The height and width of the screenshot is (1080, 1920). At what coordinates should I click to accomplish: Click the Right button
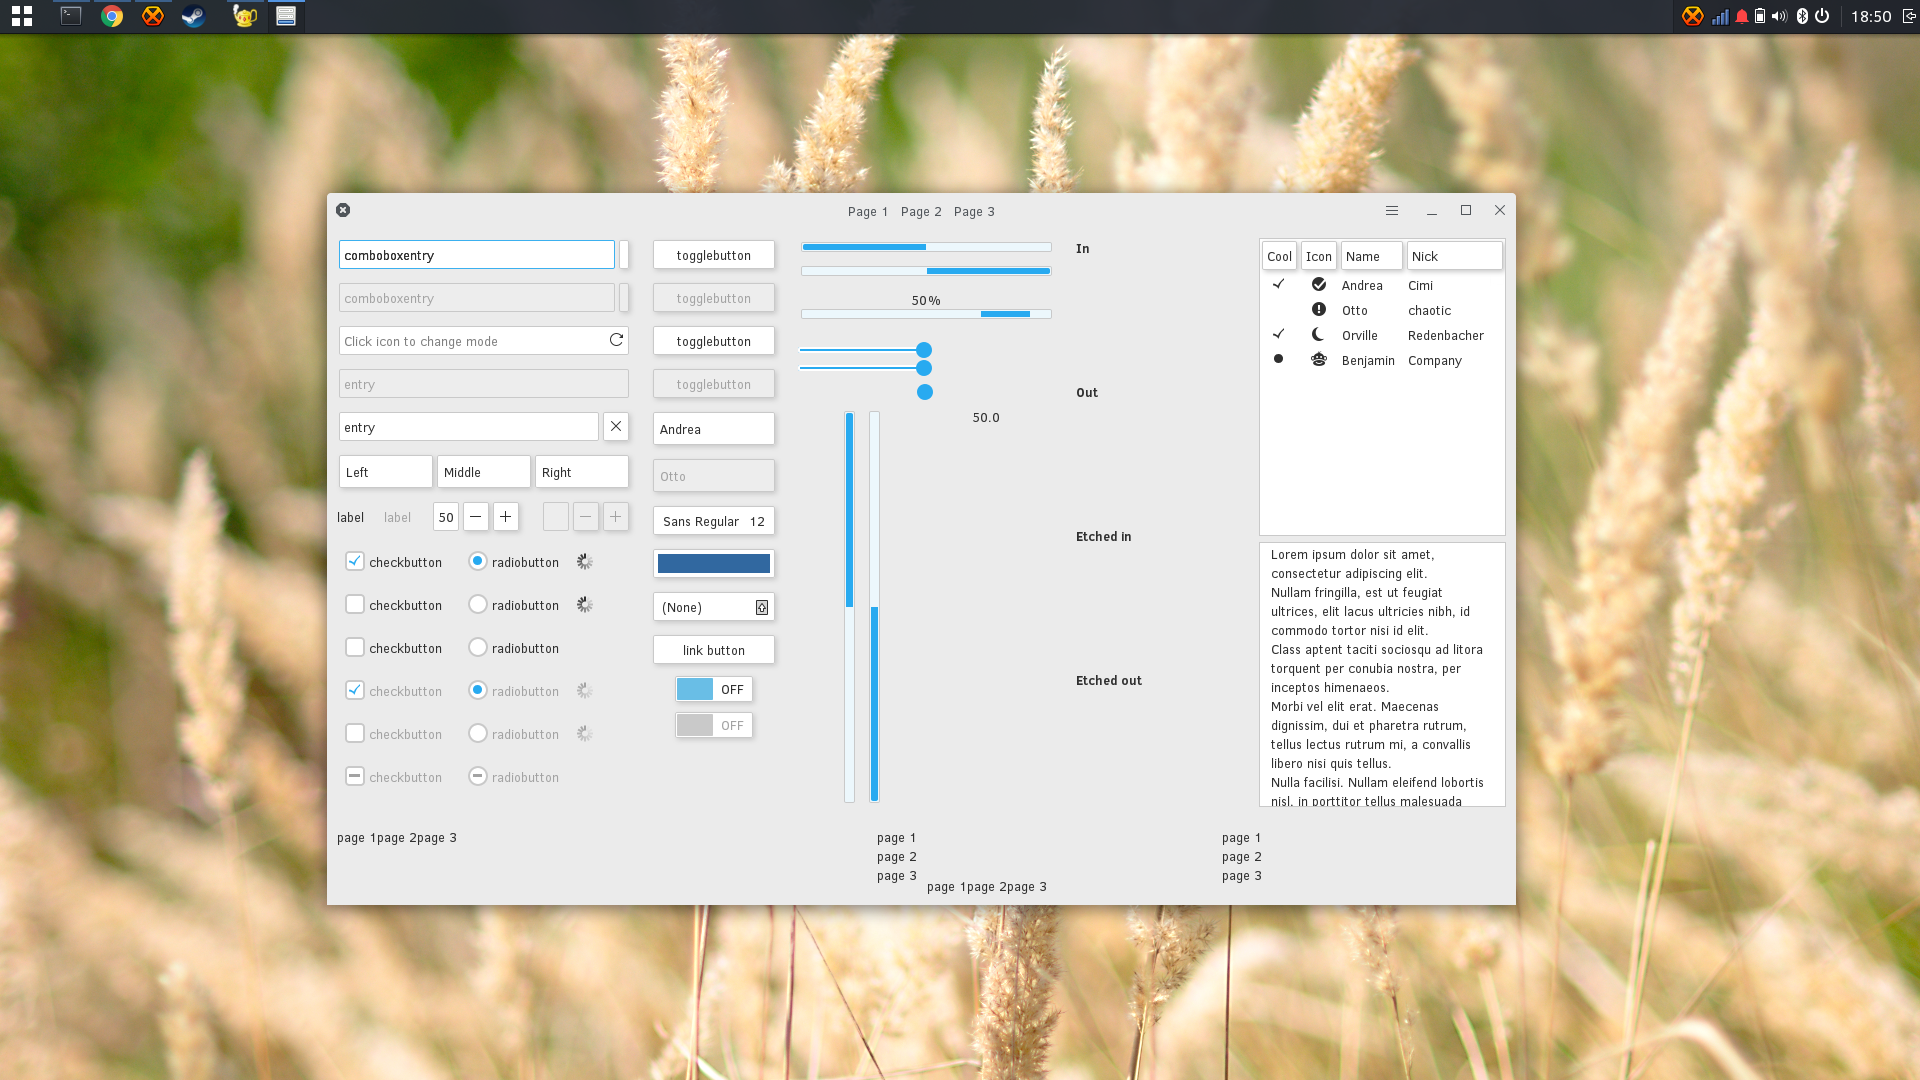click(582, 472)
